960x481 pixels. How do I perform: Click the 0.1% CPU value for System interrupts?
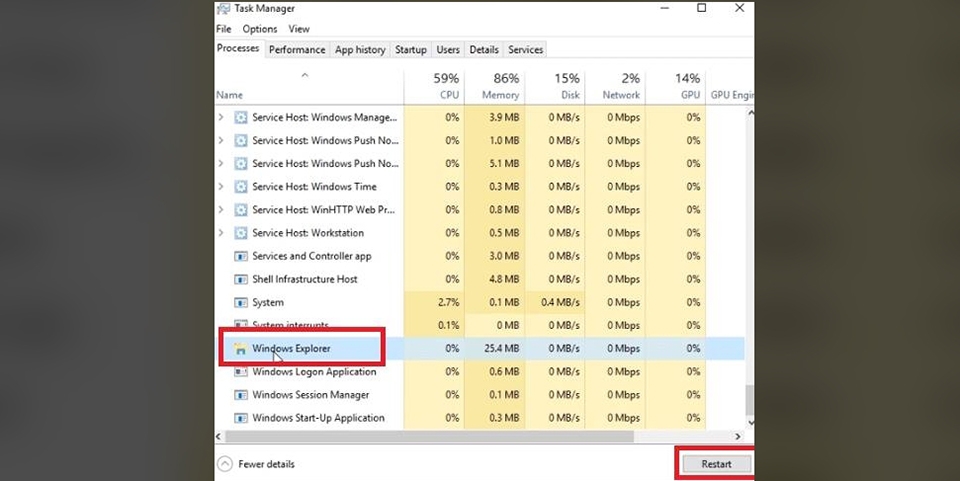[x=449, y=326]
